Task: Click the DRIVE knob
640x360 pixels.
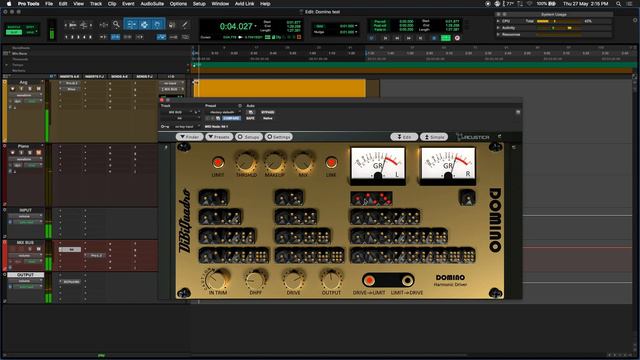Action: [x=293, y=280]
